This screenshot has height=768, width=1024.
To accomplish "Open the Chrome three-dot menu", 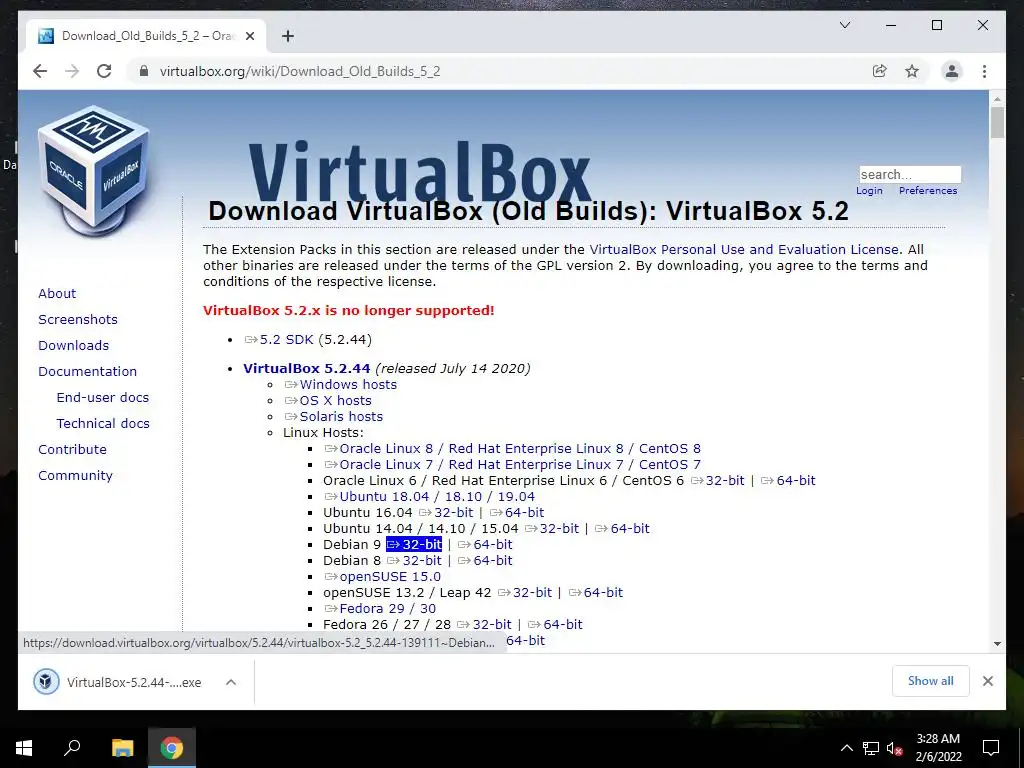I will coord(984,71).
